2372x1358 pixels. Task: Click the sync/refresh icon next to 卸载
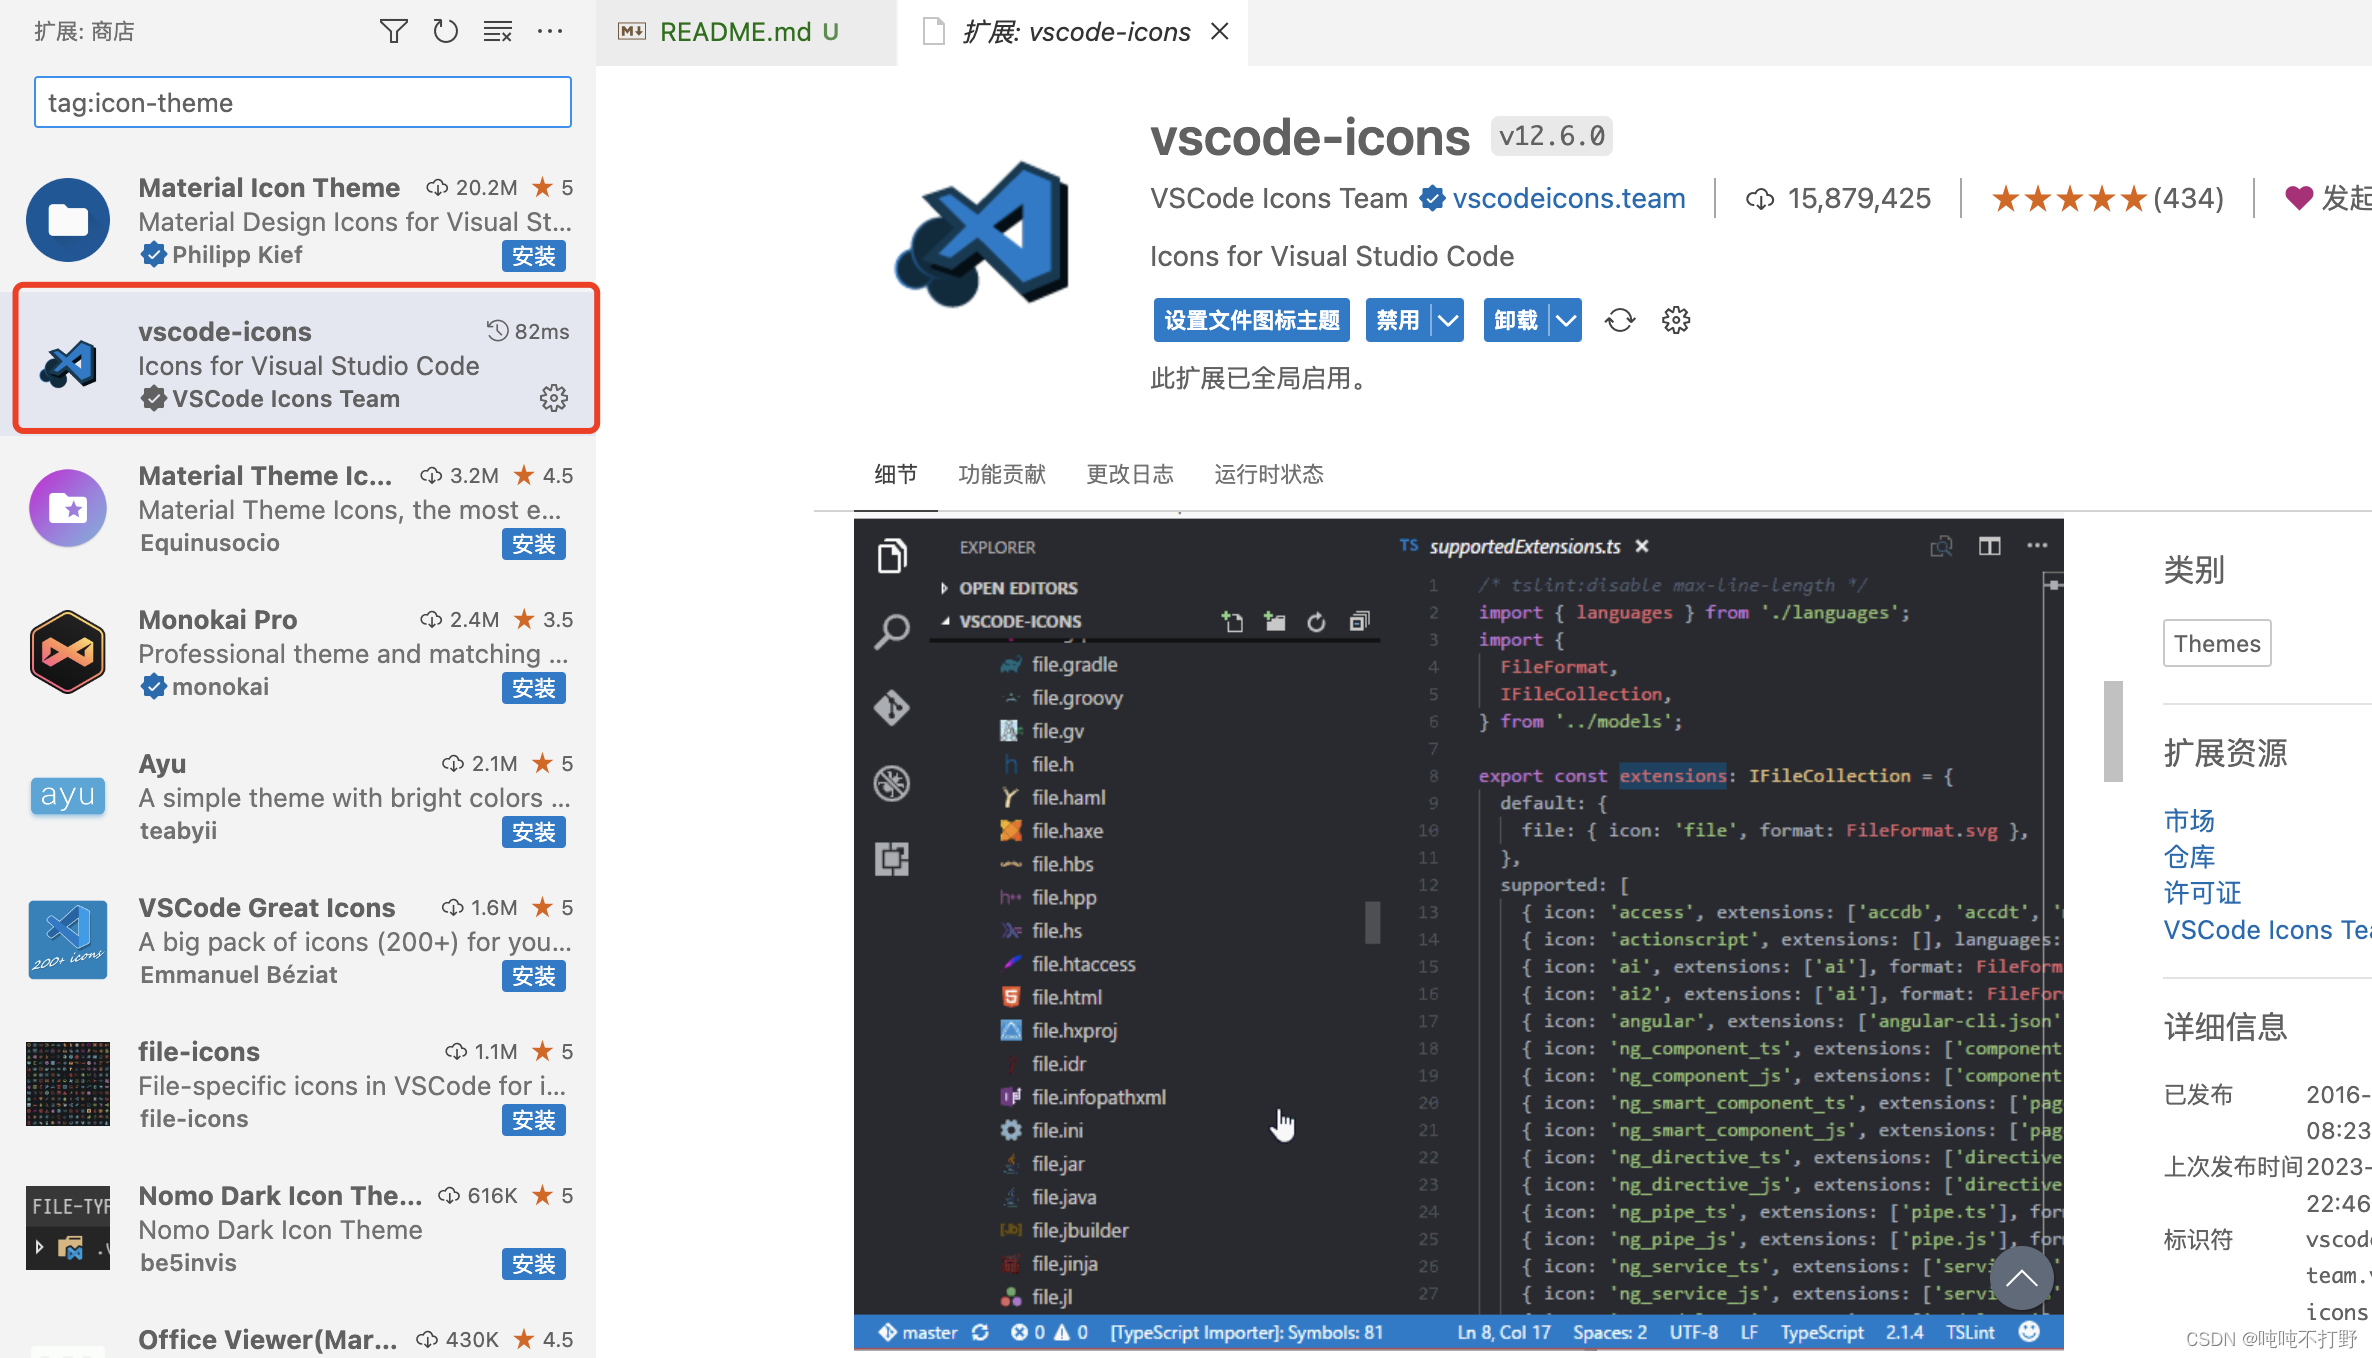coord(1618,321)
